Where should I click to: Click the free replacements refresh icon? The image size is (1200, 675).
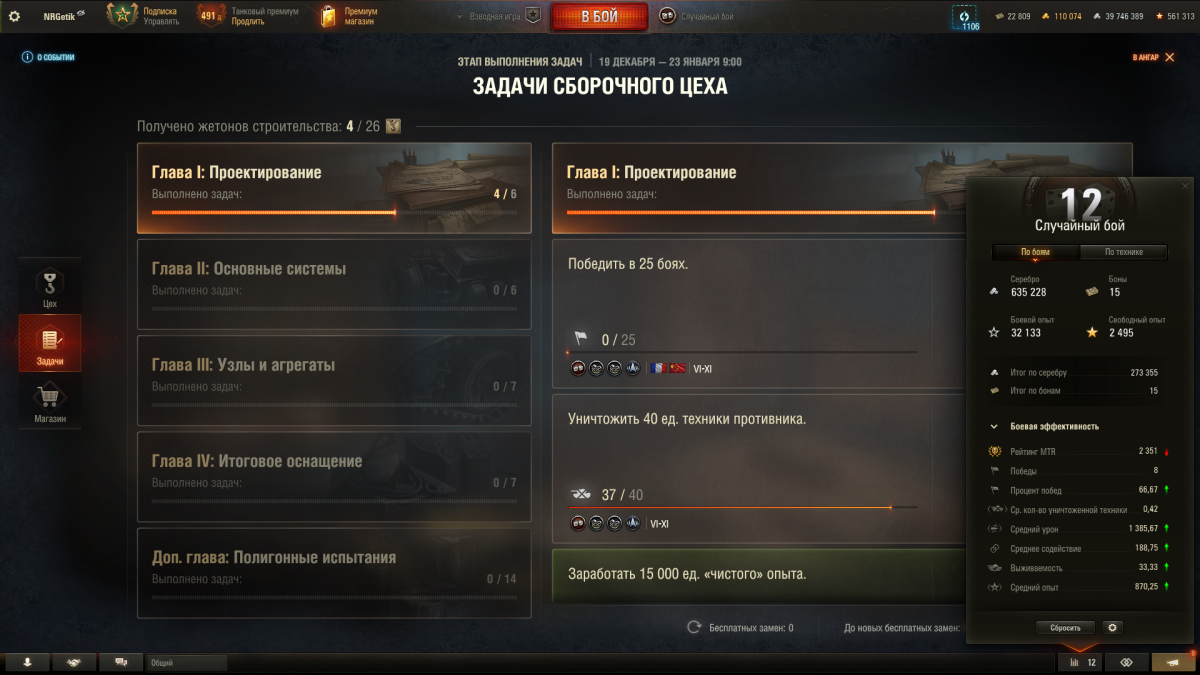(694, 627)
